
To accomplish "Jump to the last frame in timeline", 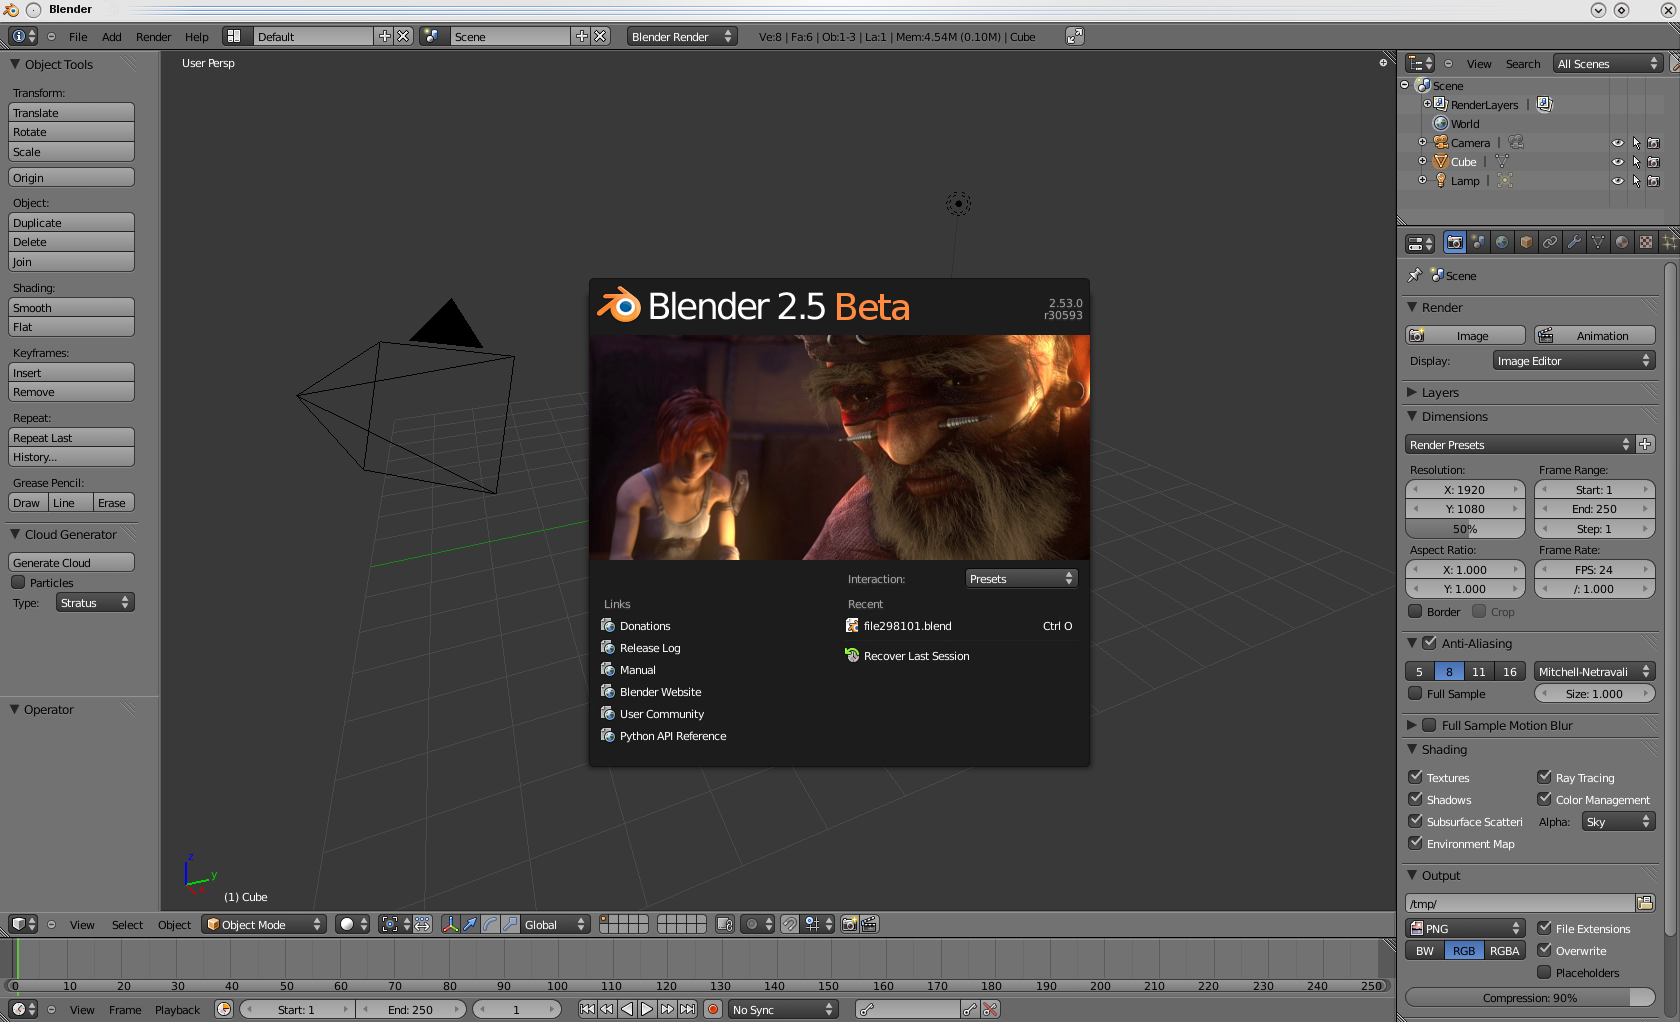I will 688,1009.
